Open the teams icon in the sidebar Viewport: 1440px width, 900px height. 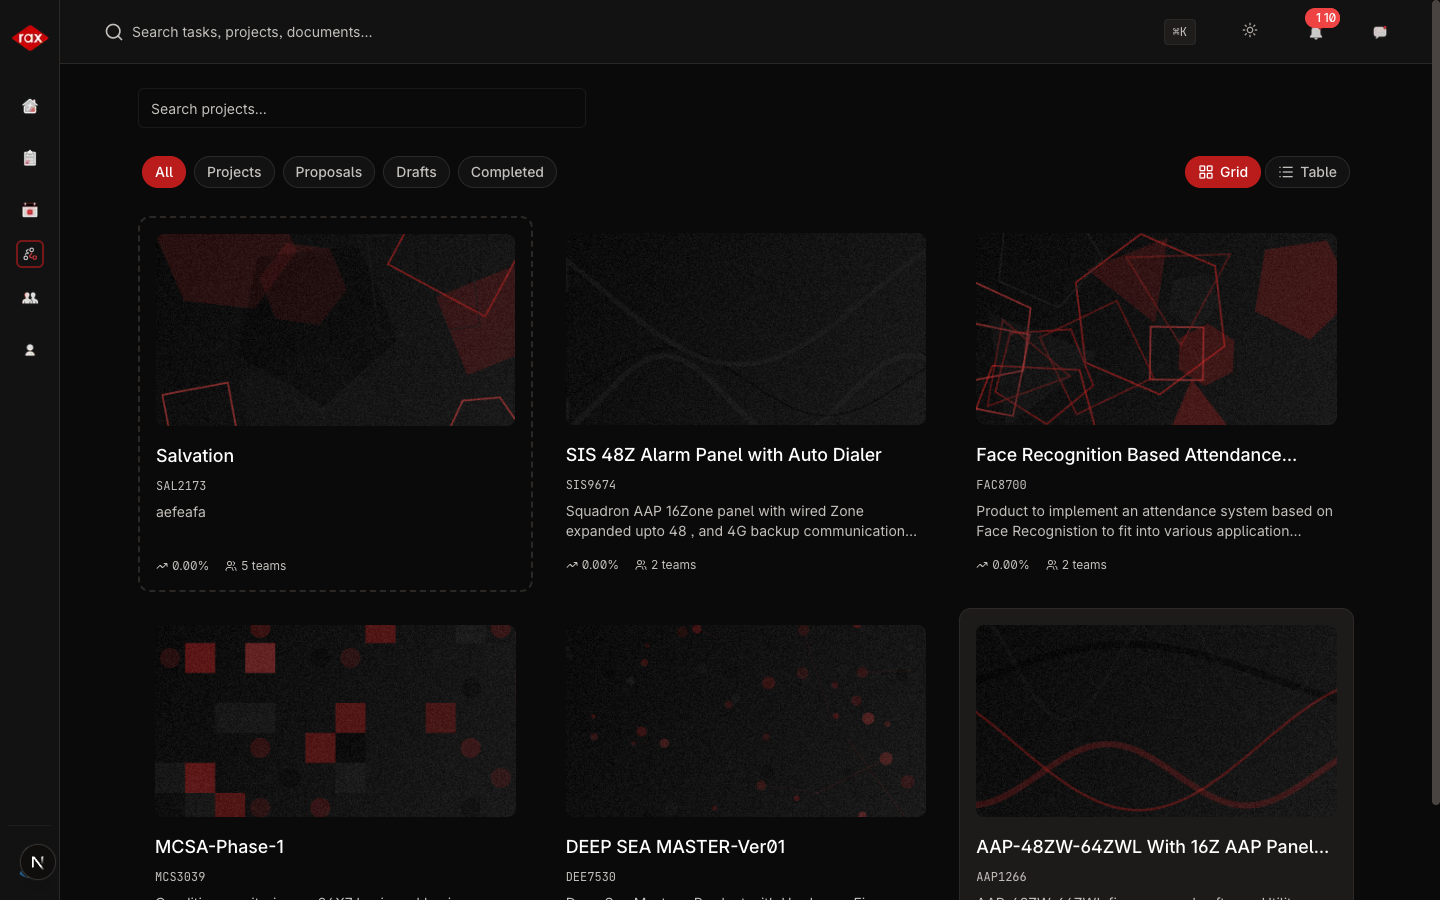point(30,298)
